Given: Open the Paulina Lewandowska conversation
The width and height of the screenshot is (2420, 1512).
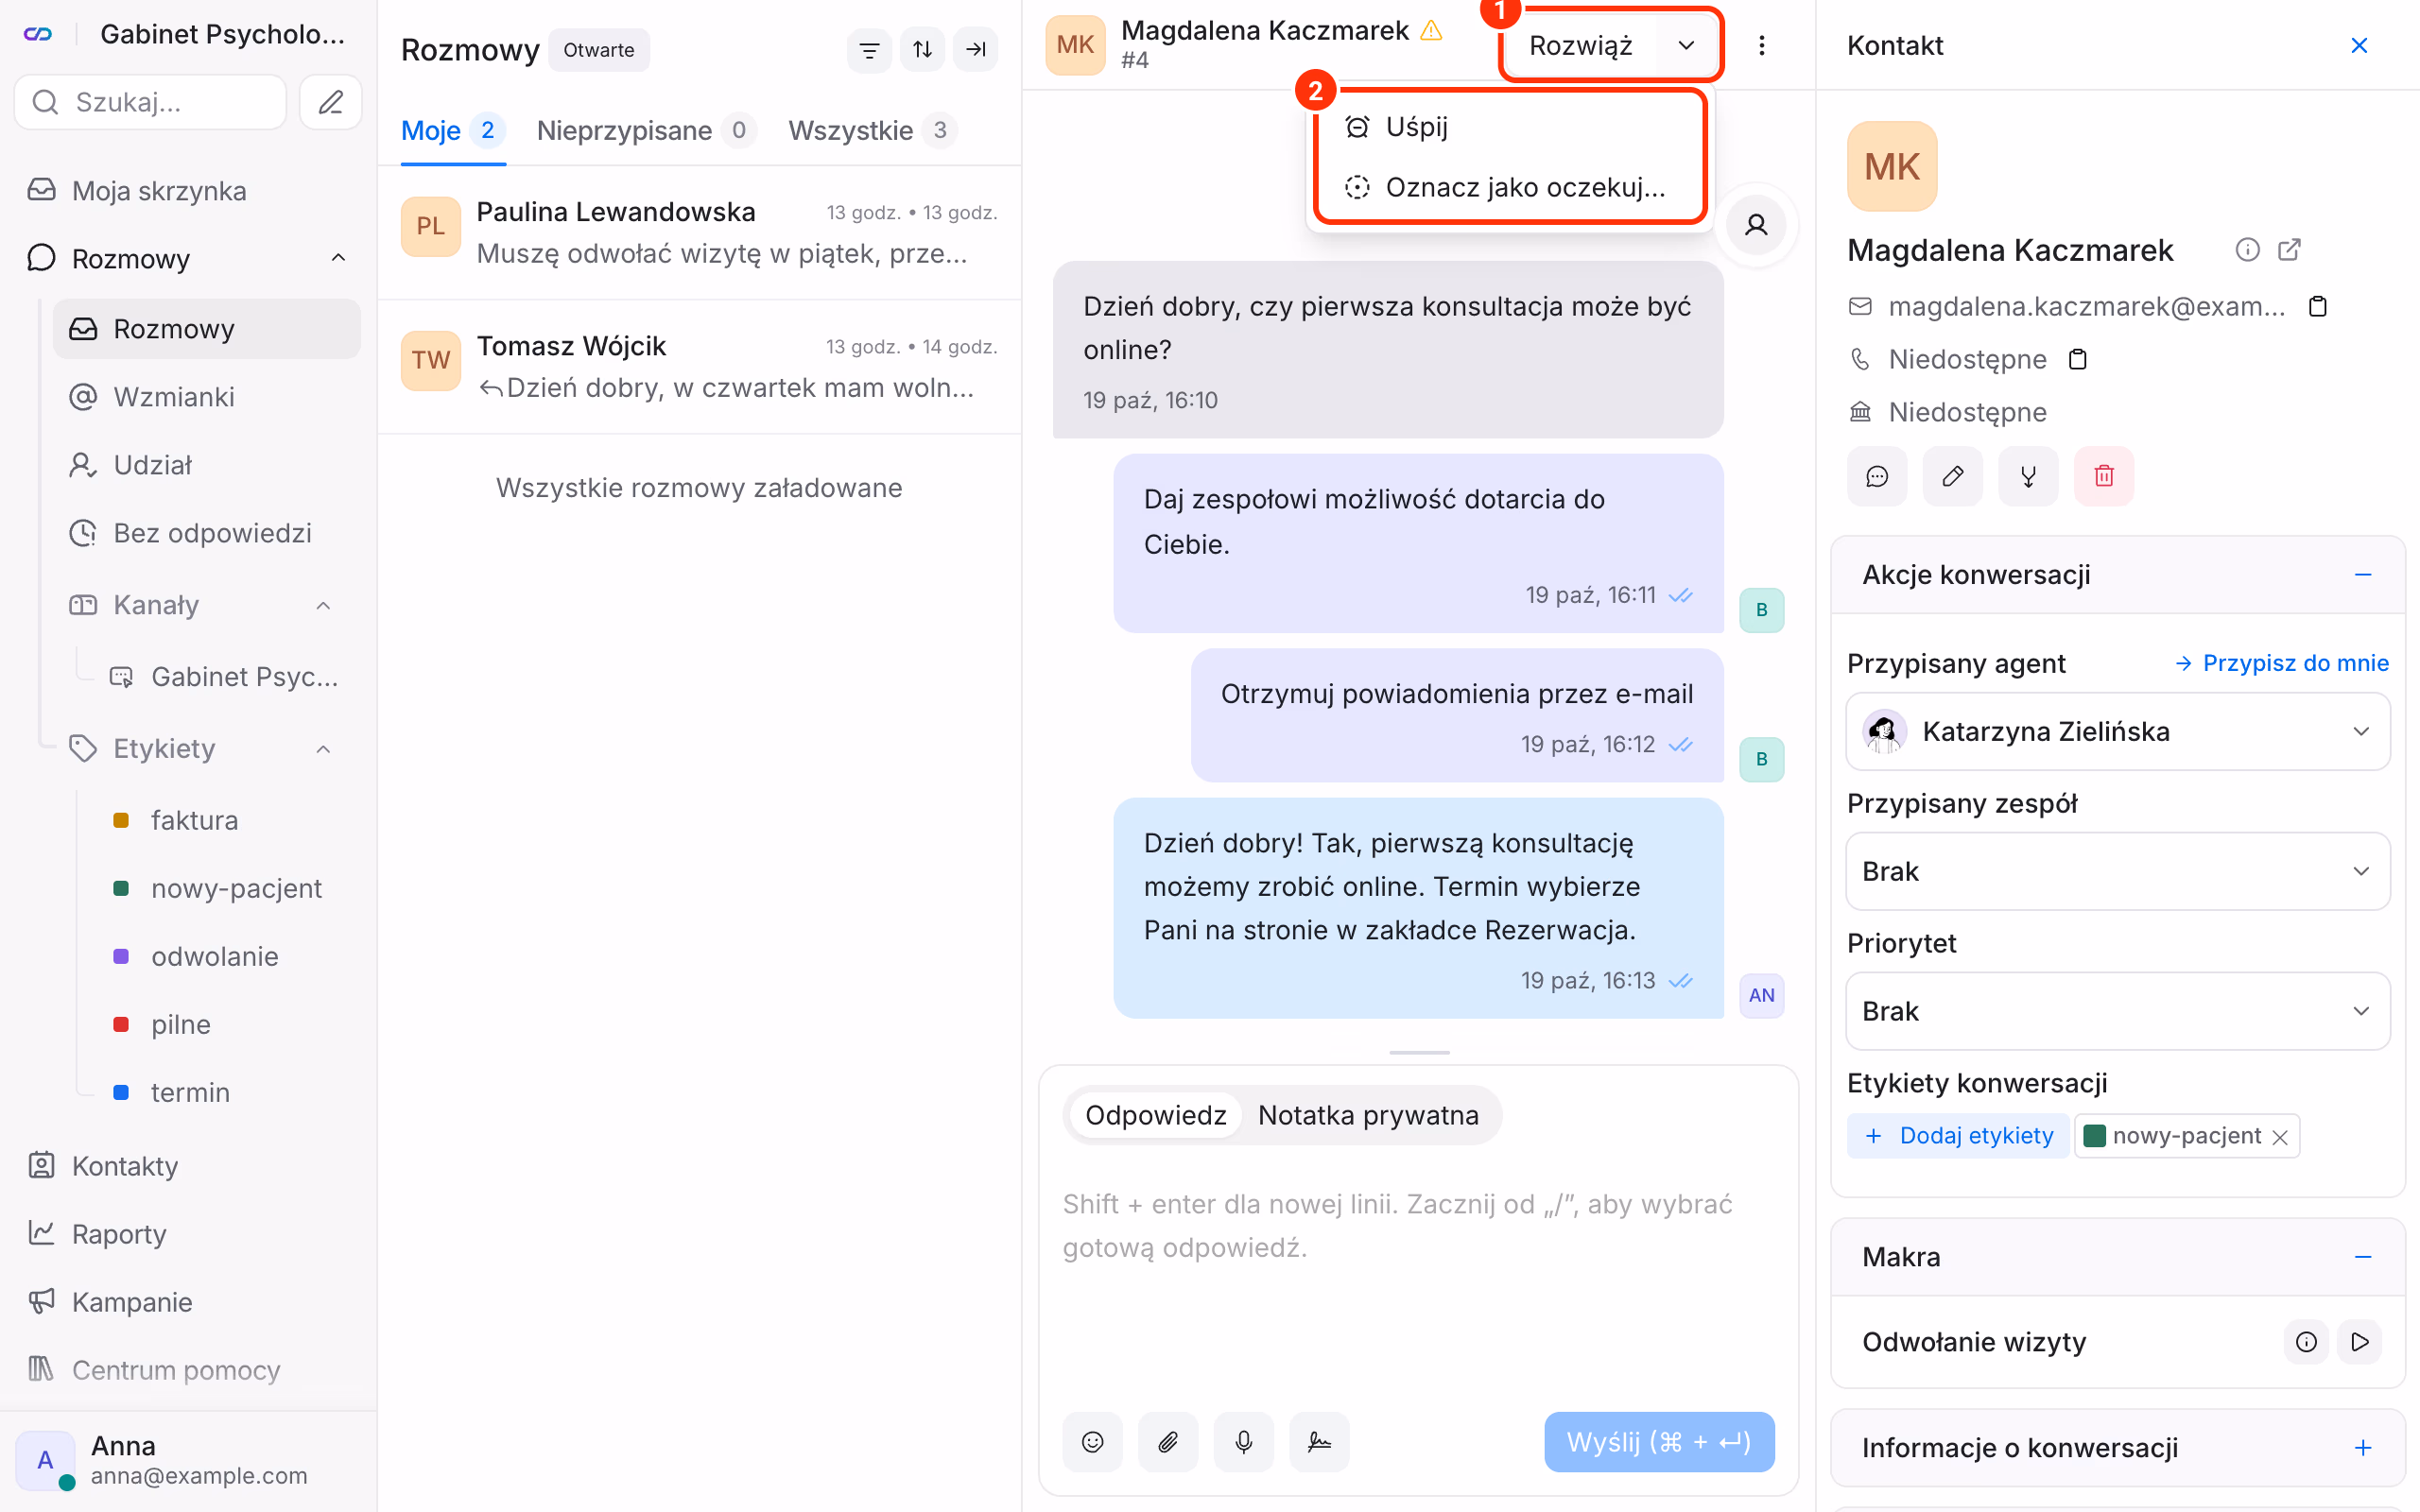Looking at the screenshot, I should click(x=699, y=232).
